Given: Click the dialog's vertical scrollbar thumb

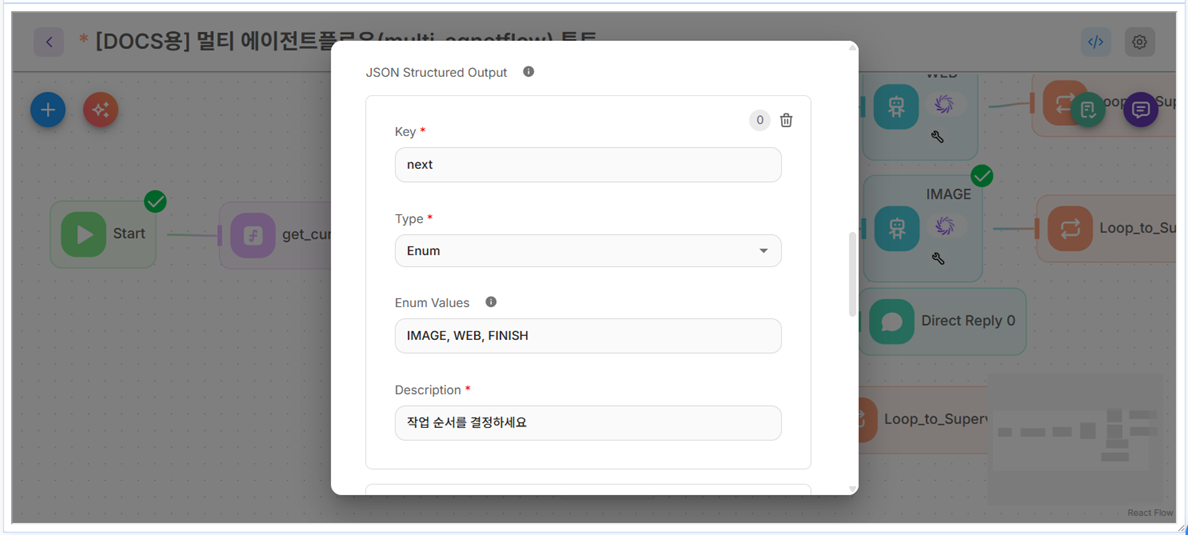Looking at the screenshot, I should (853, 274).
